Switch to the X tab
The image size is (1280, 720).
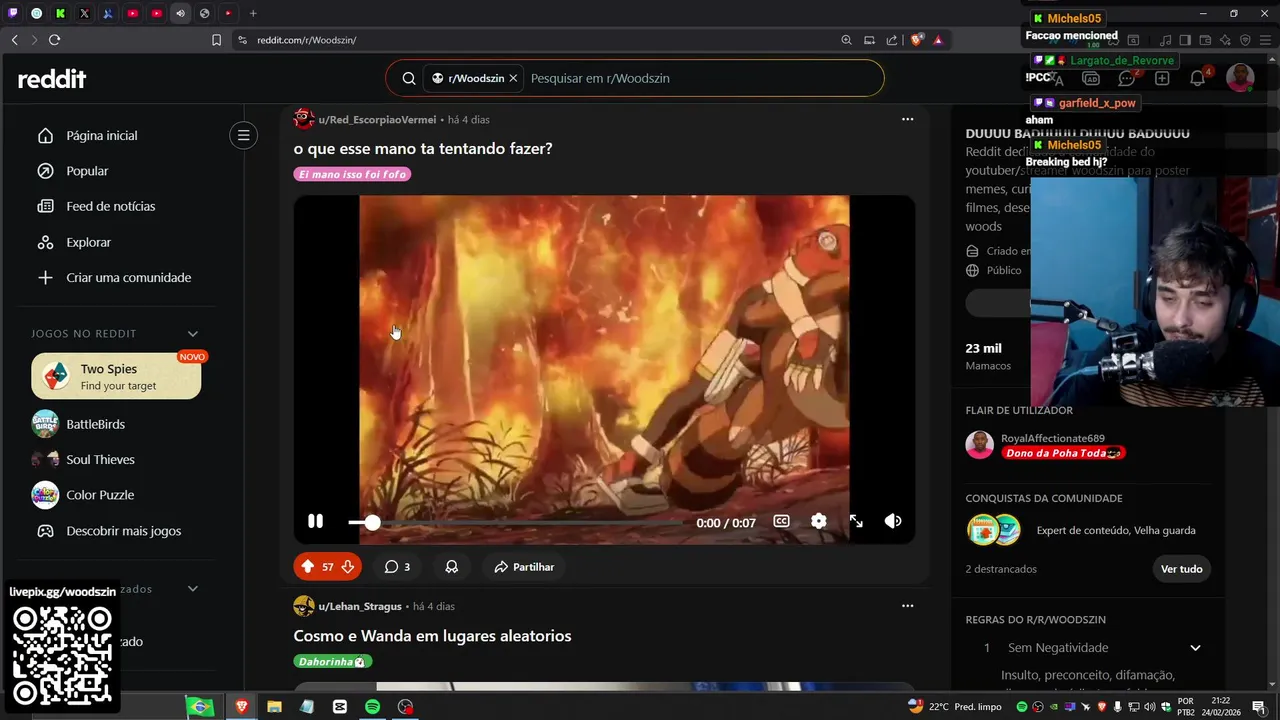point(85,13)
